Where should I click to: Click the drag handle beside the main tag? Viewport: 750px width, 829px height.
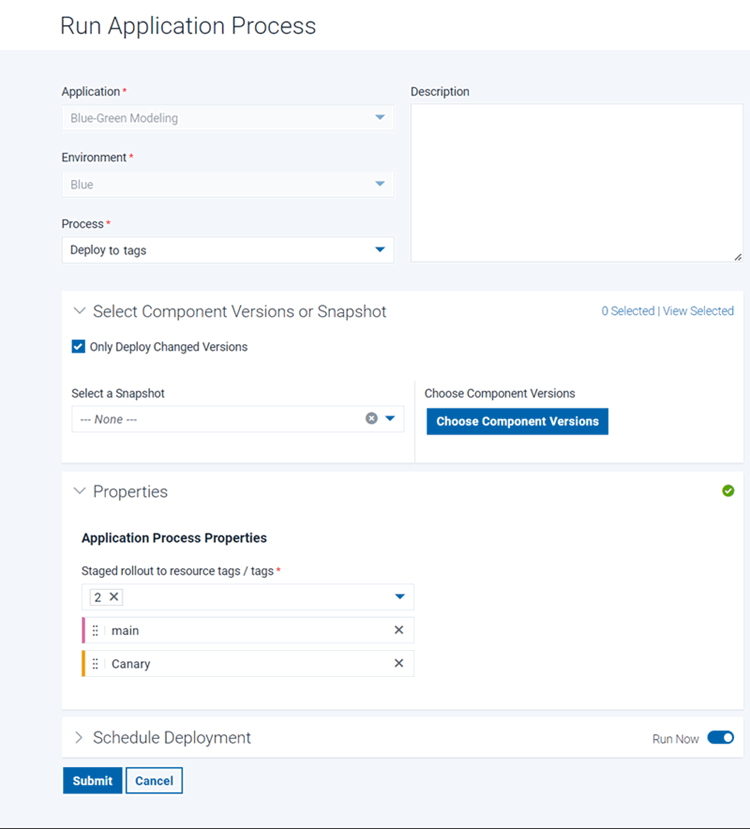point(96,630)
